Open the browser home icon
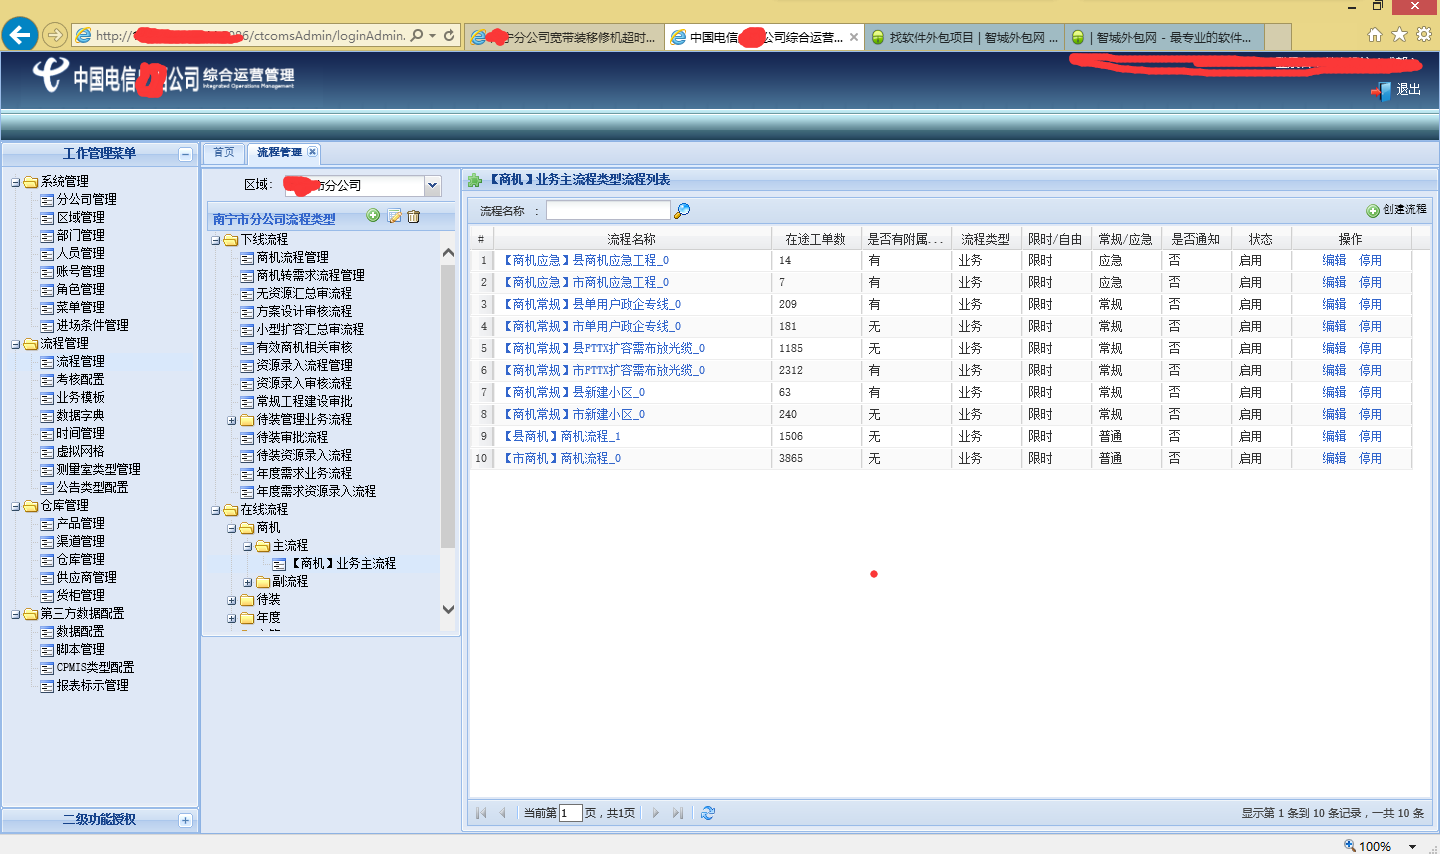The image size is (1440, 854). coord(1375,34)
